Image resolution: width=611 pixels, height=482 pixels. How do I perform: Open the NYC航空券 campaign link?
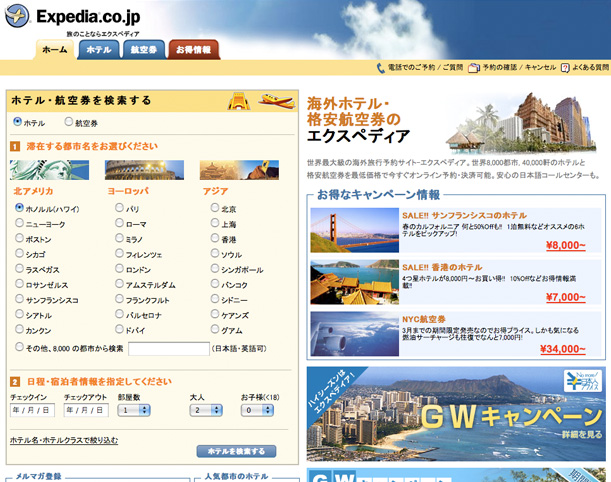coord(424,319)
